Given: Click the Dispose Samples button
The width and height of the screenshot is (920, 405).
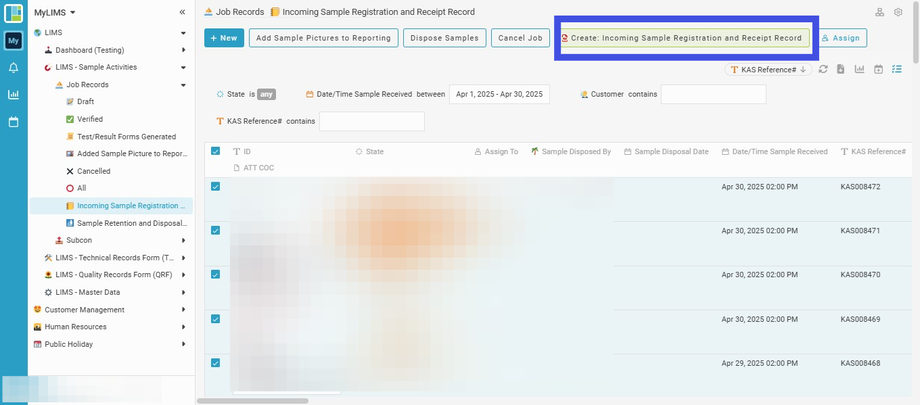Looking at the screenshot, I should pyautogui.click(x=444, y=38).
